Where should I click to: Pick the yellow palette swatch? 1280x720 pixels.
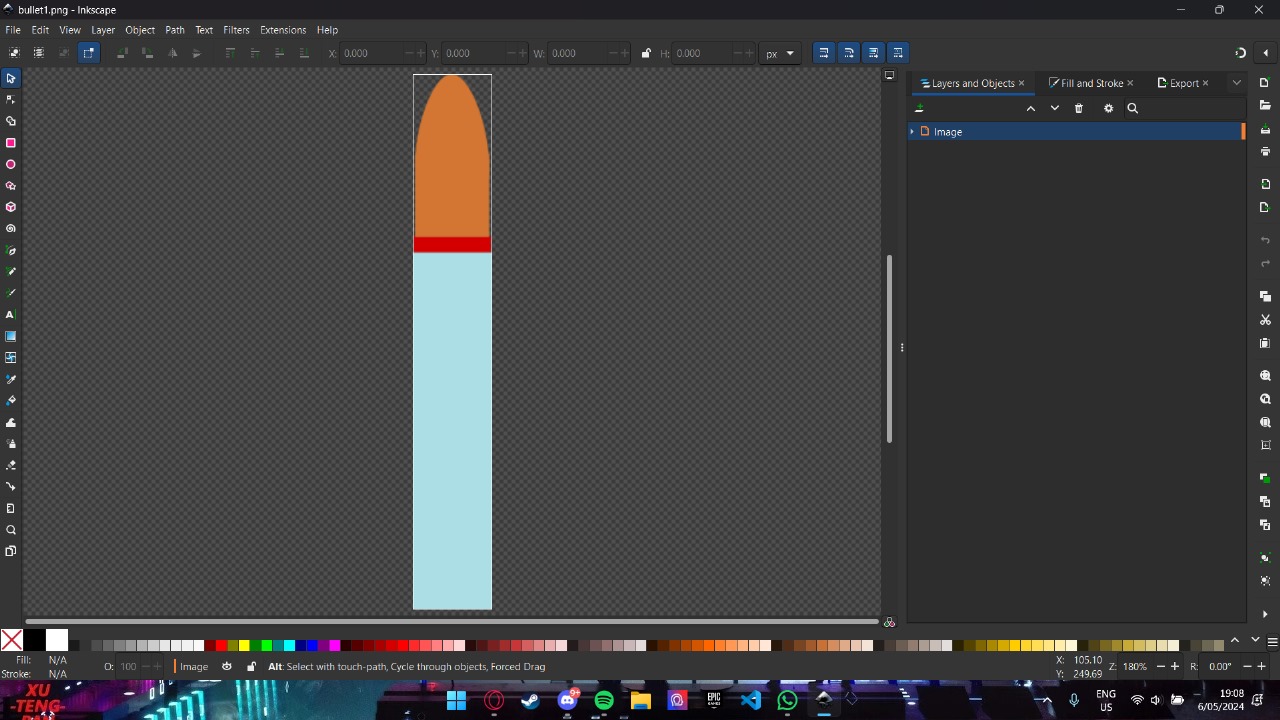pyautogui.click(x=244, y=646)
